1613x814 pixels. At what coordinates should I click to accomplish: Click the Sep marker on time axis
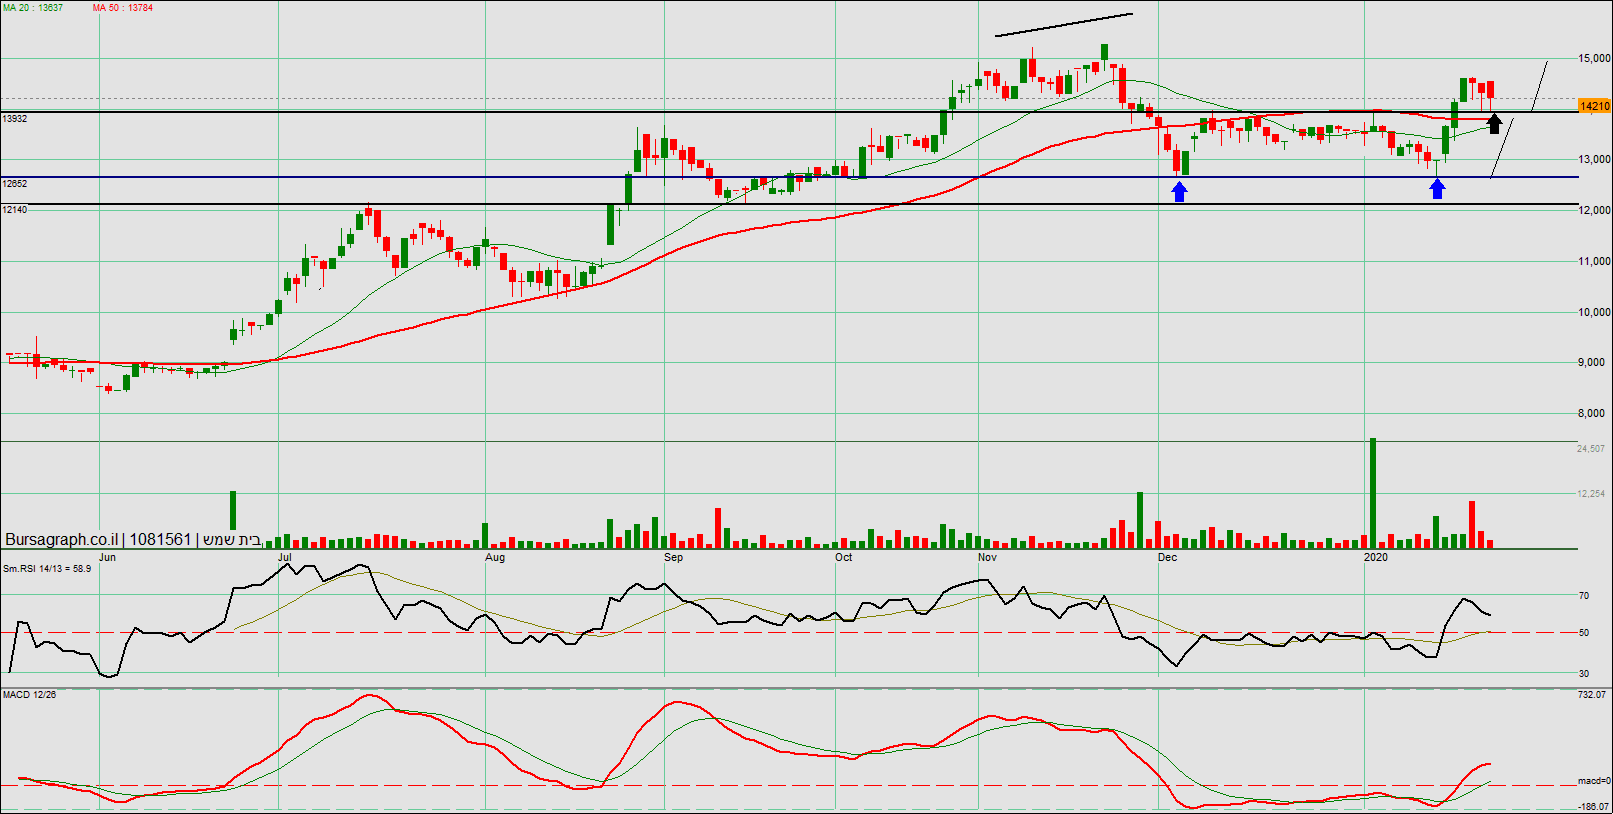(x=673, y=558)
